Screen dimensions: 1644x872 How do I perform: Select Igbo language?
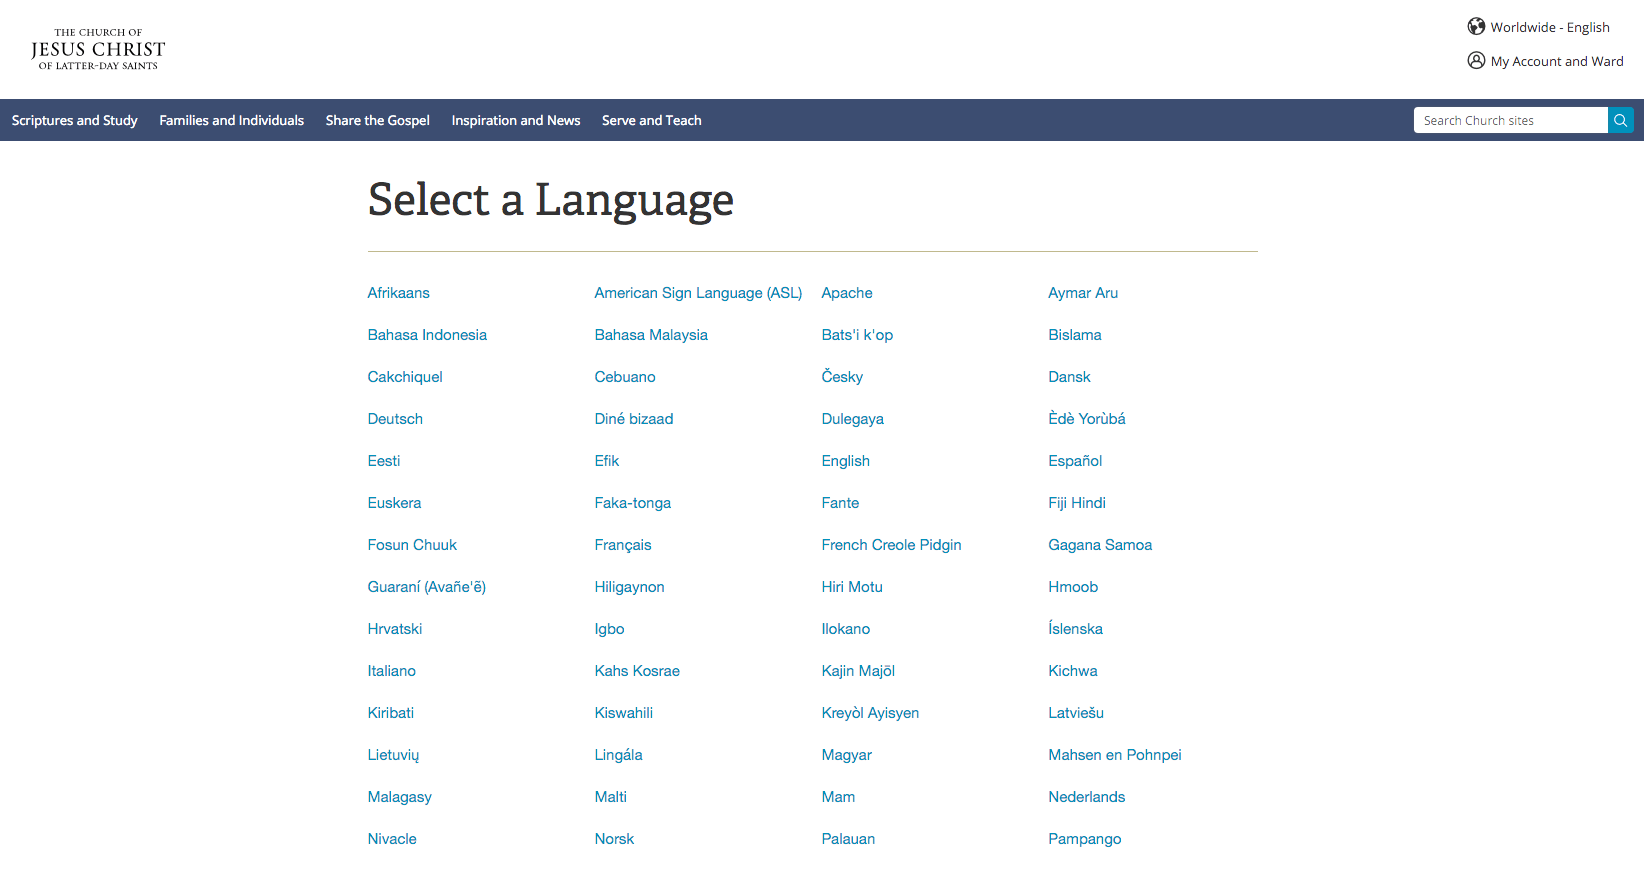pyautogui.click(x=609, y=629)
